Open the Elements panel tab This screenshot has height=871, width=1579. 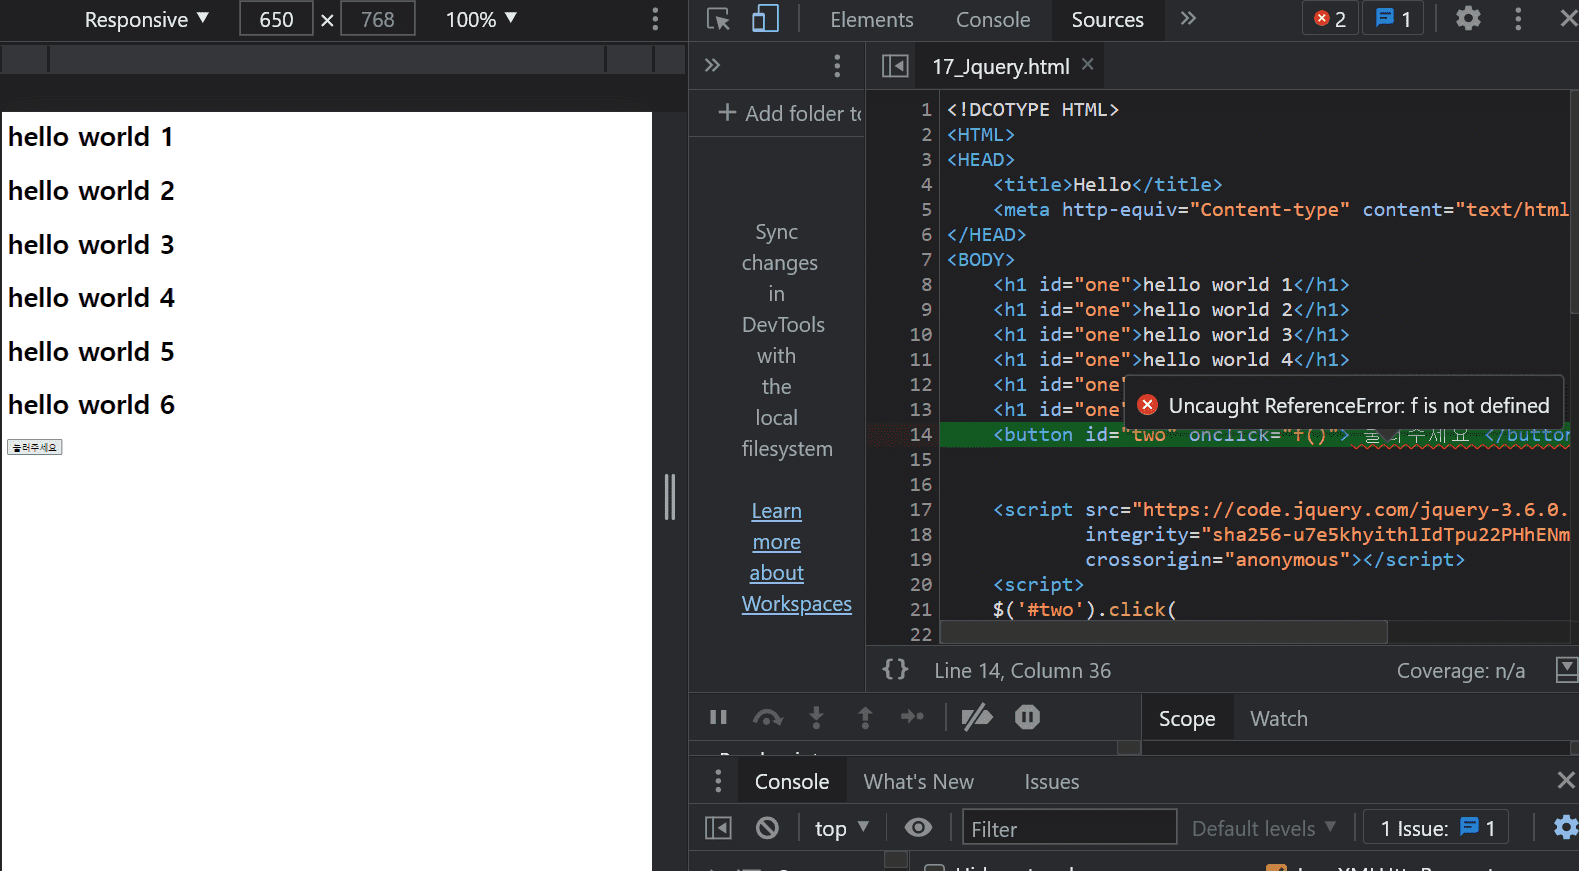(x=872, y=20)
